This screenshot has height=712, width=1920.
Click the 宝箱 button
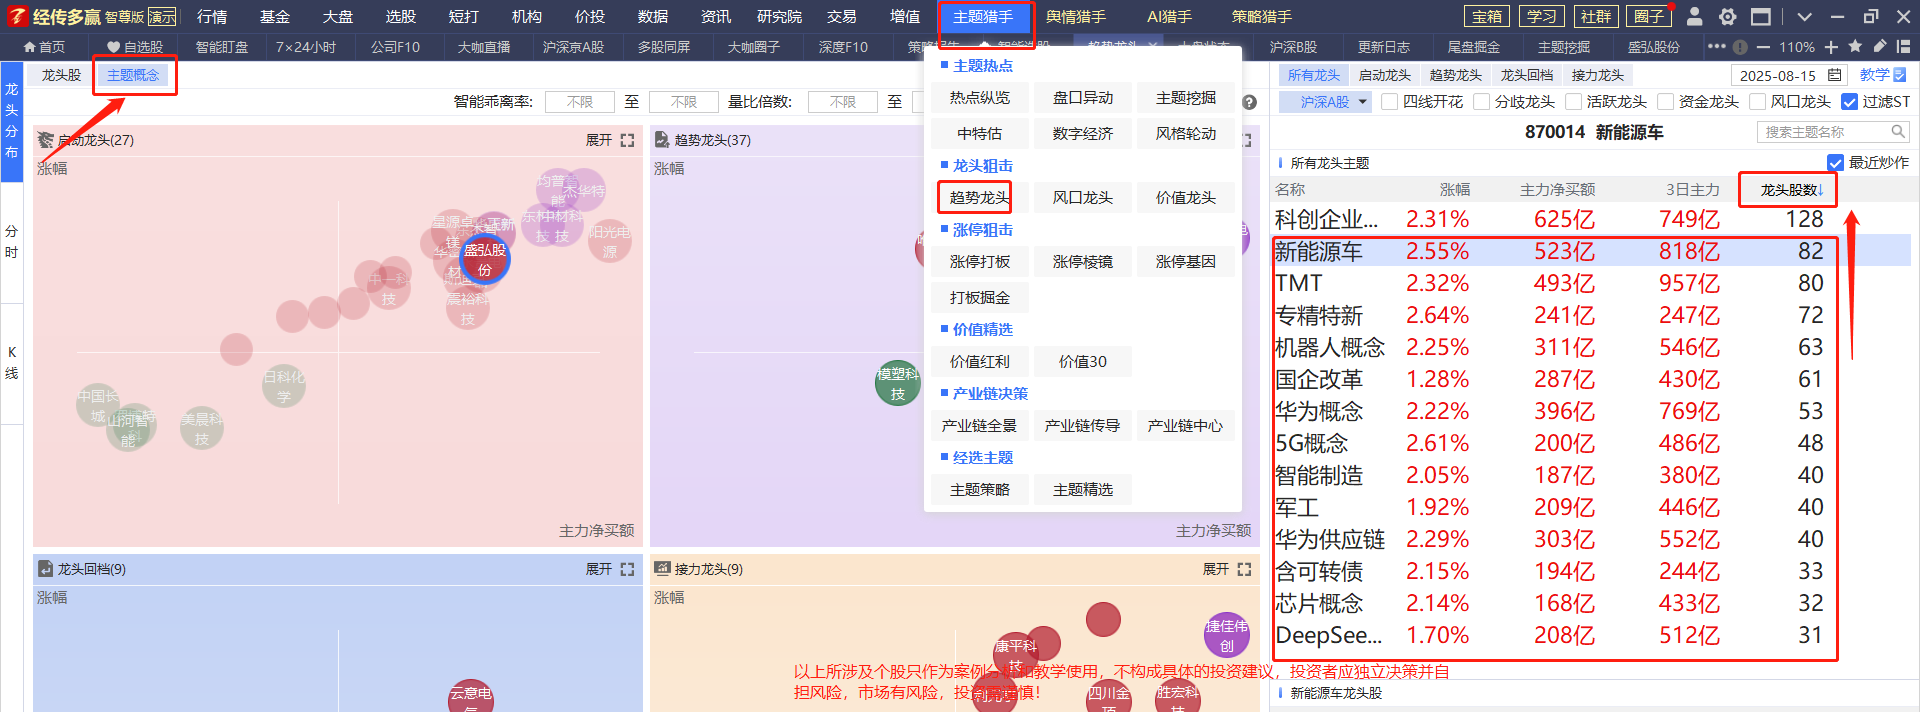(1487, 16)
